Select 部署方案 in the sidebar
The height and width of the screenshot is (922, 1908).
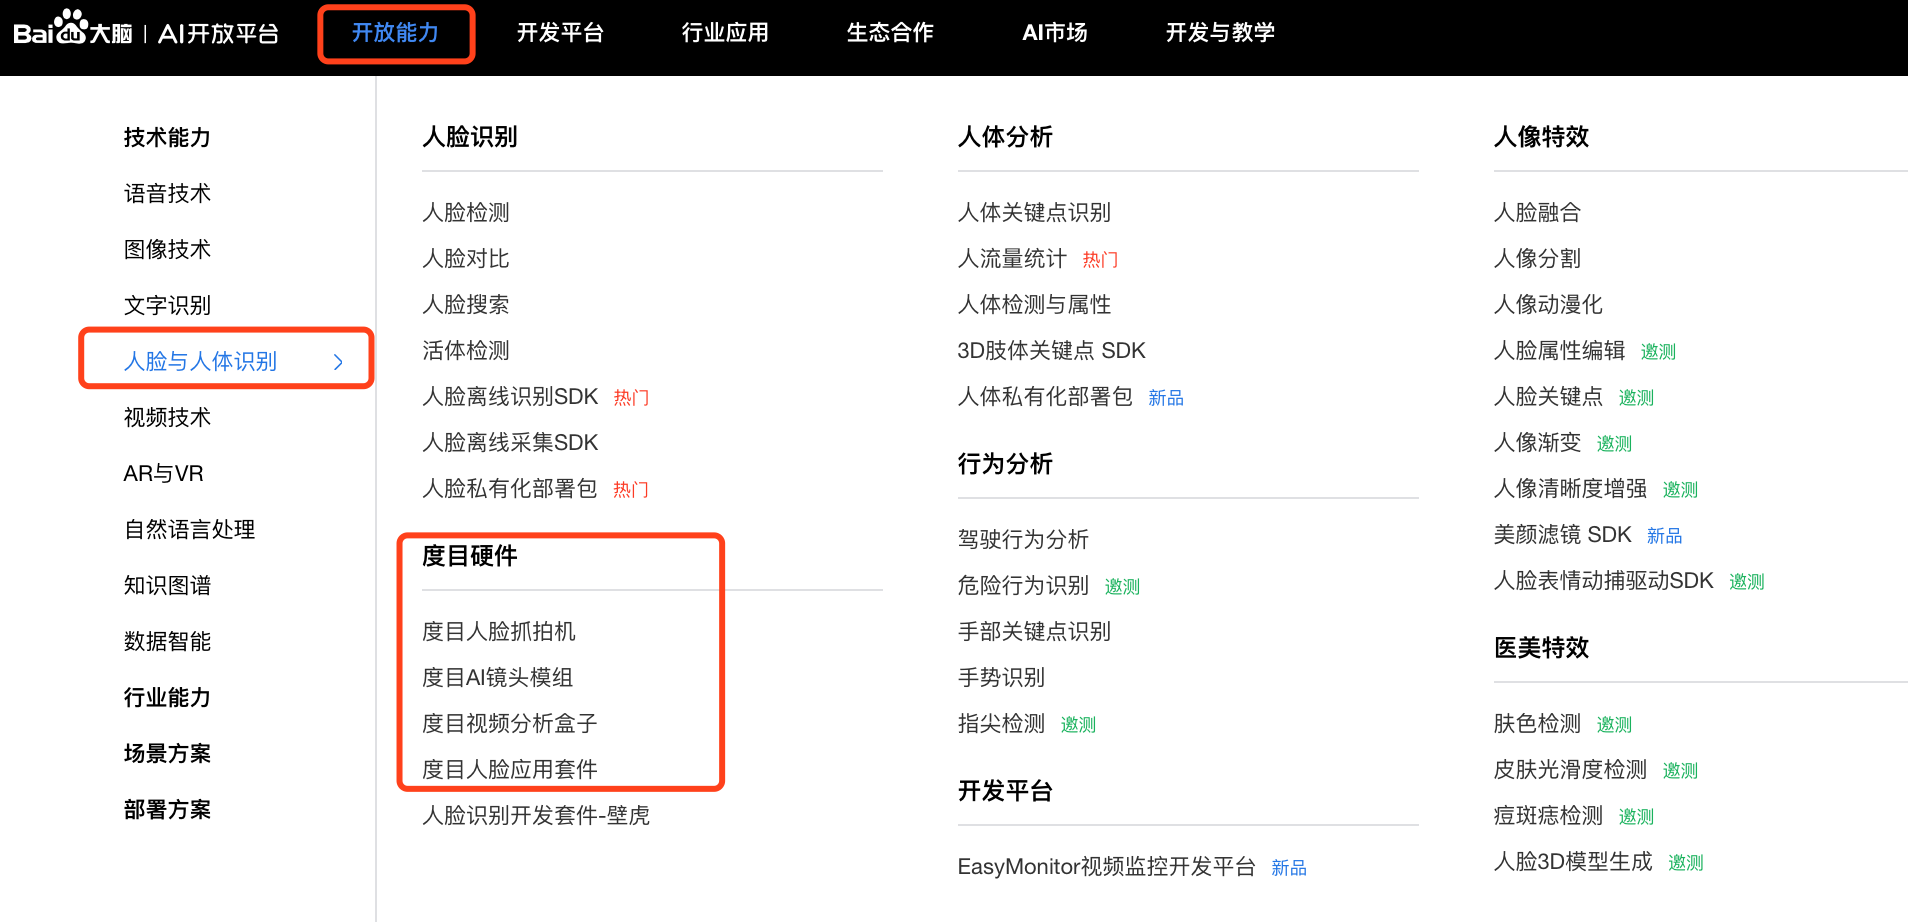(x=167, y=809)
